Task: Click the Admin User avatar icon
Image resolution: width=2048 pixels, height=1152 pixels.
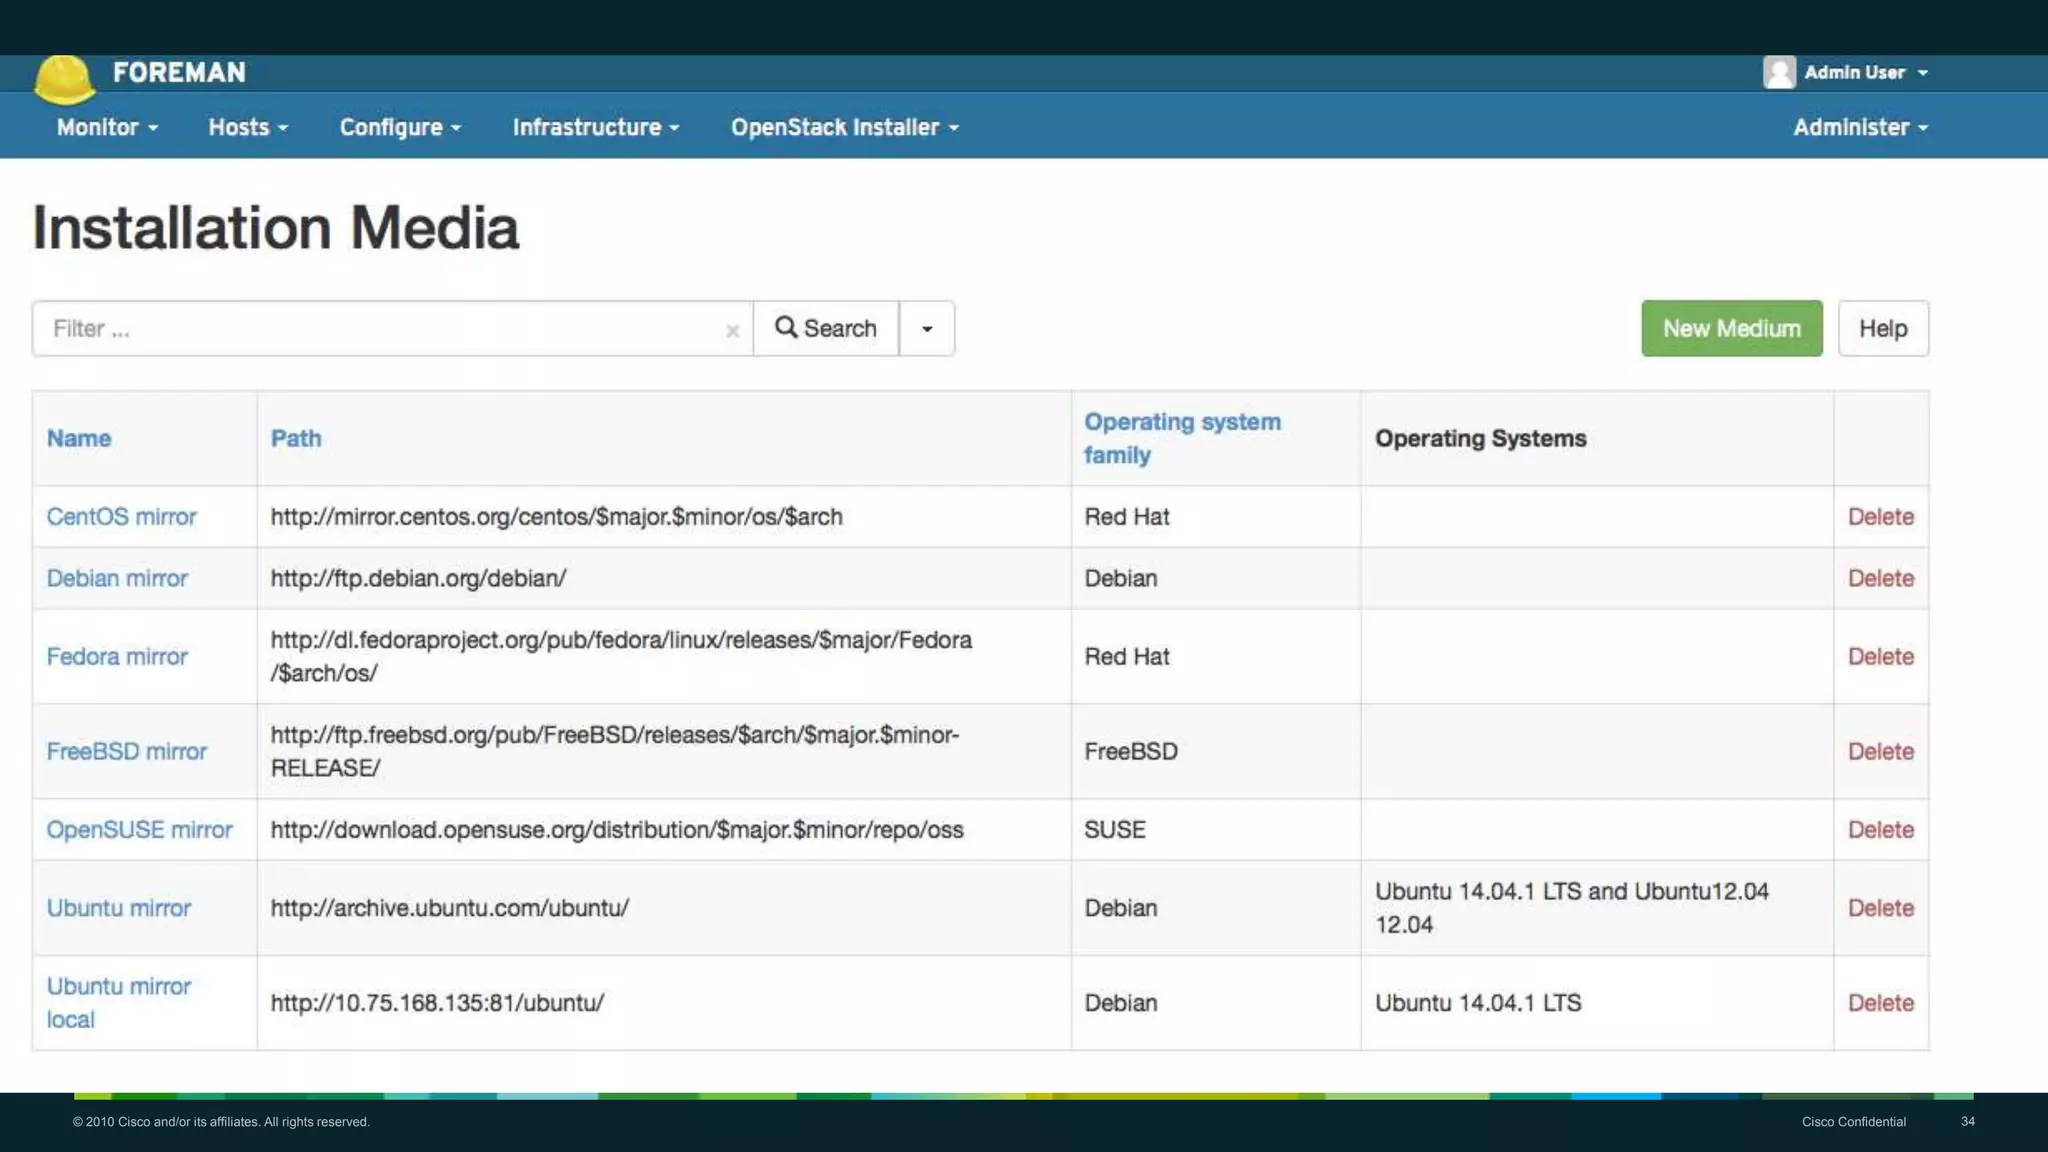Action: (1779, 72)
